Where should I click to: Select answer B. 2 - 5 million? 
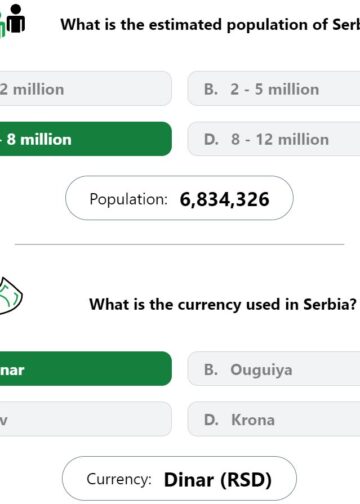tap(274, 89)
